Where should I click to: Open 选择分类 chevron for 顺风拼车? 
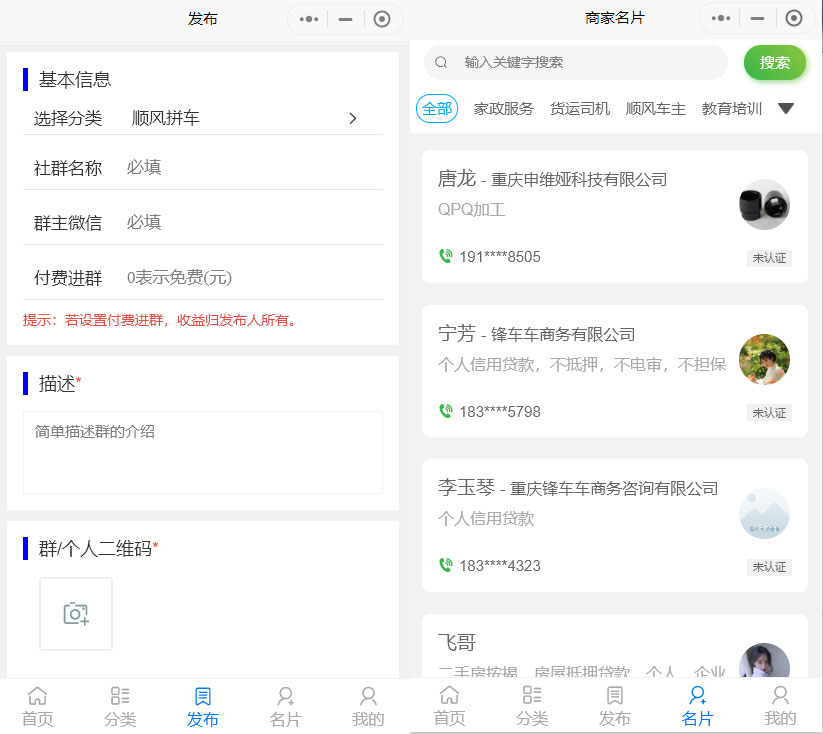click(x=352, y=118)
